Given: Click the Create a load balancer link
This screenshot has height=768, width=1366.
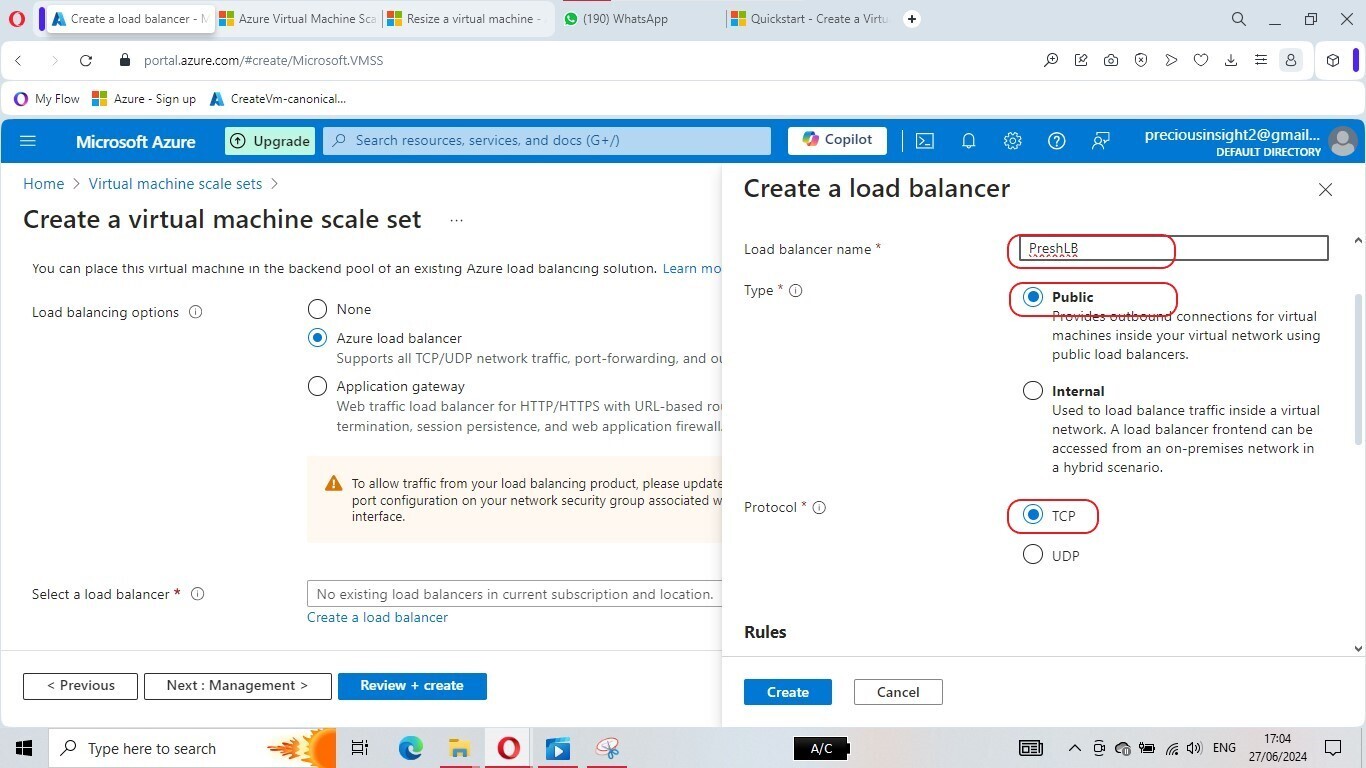Looking at the screenshot, I should pos(377,618).
